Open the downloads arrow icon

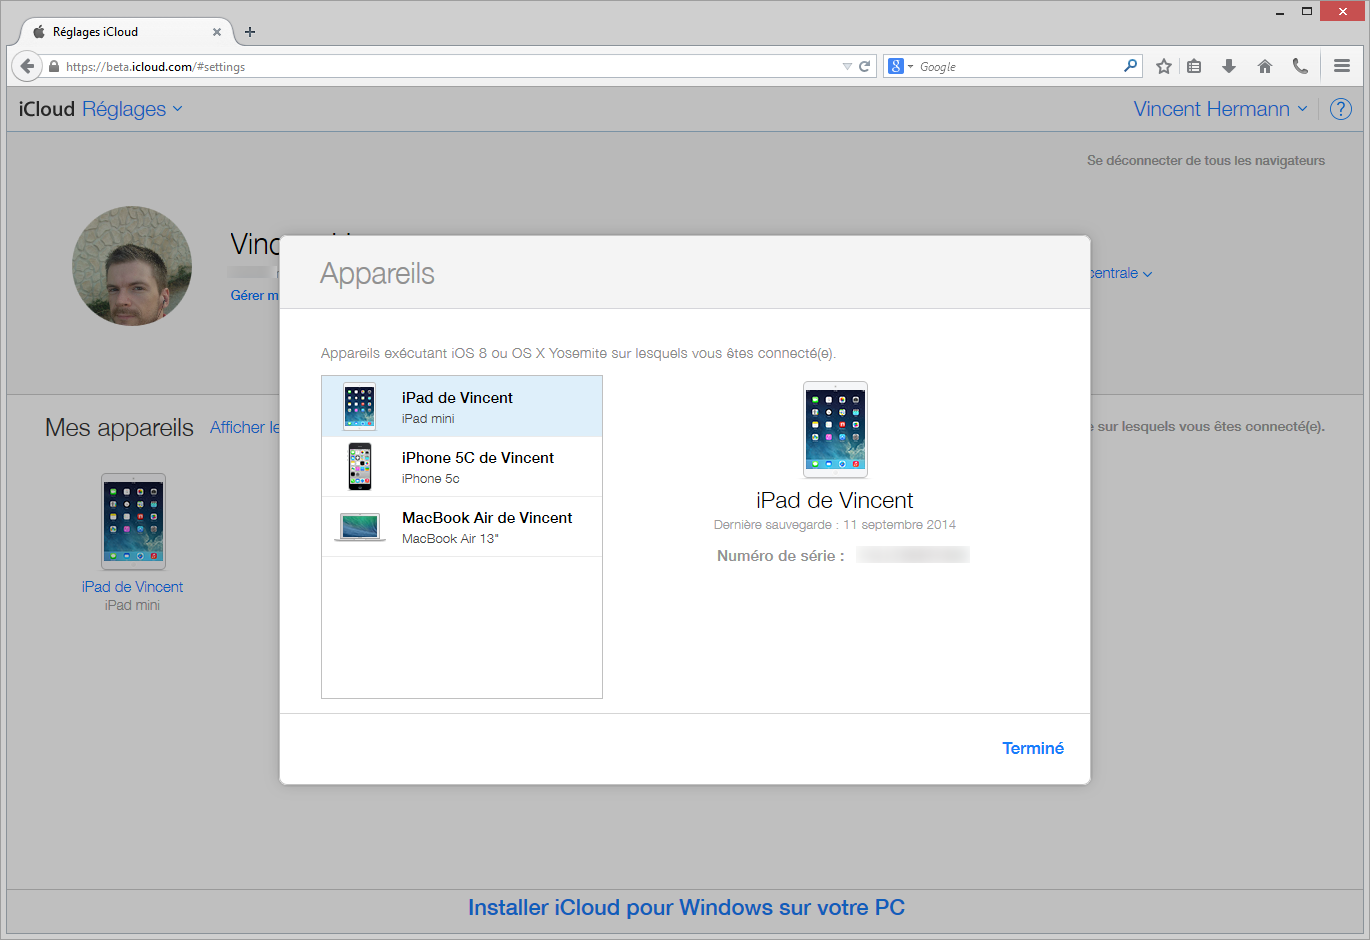coord(1229,66)
